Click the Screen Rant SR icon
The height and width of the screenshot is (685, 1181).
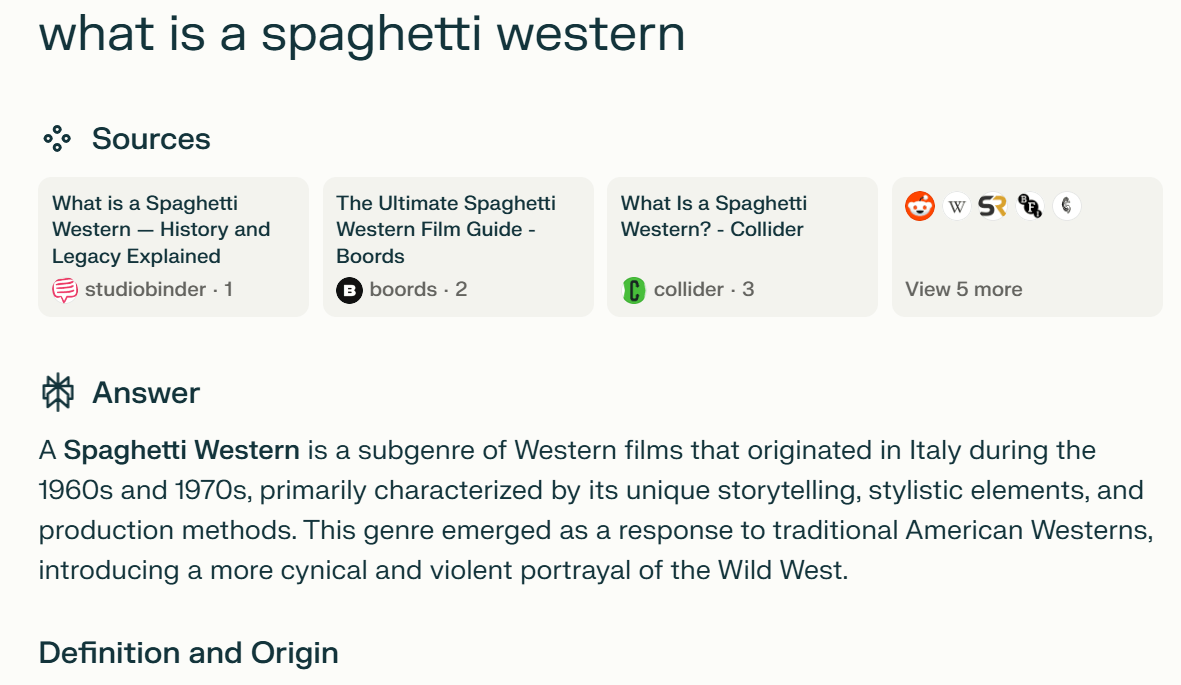(x=992, y=207)
